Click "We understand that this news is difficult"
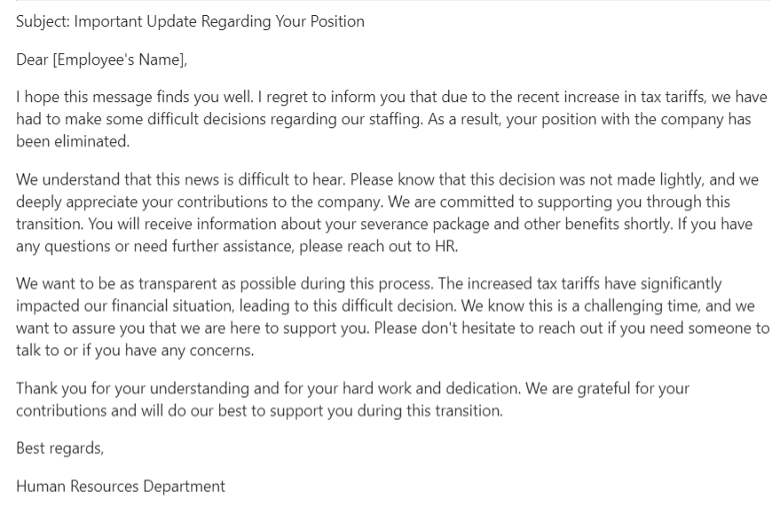 click(150, 179)
